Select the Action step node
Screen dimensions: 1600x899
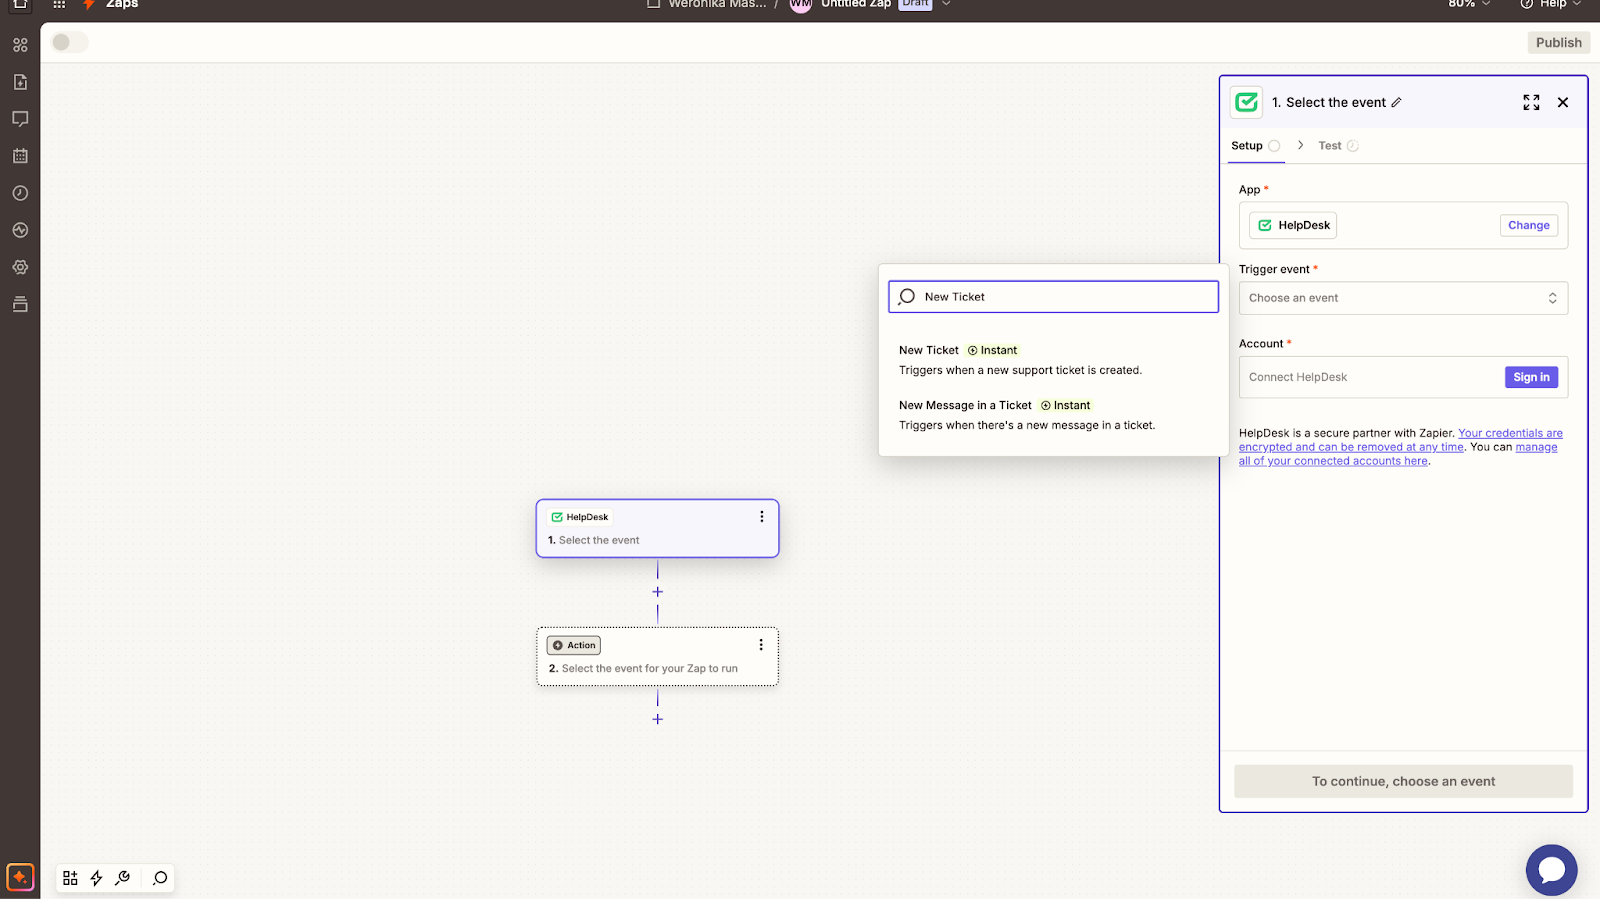pyautogui.click(x=657, y=656)
